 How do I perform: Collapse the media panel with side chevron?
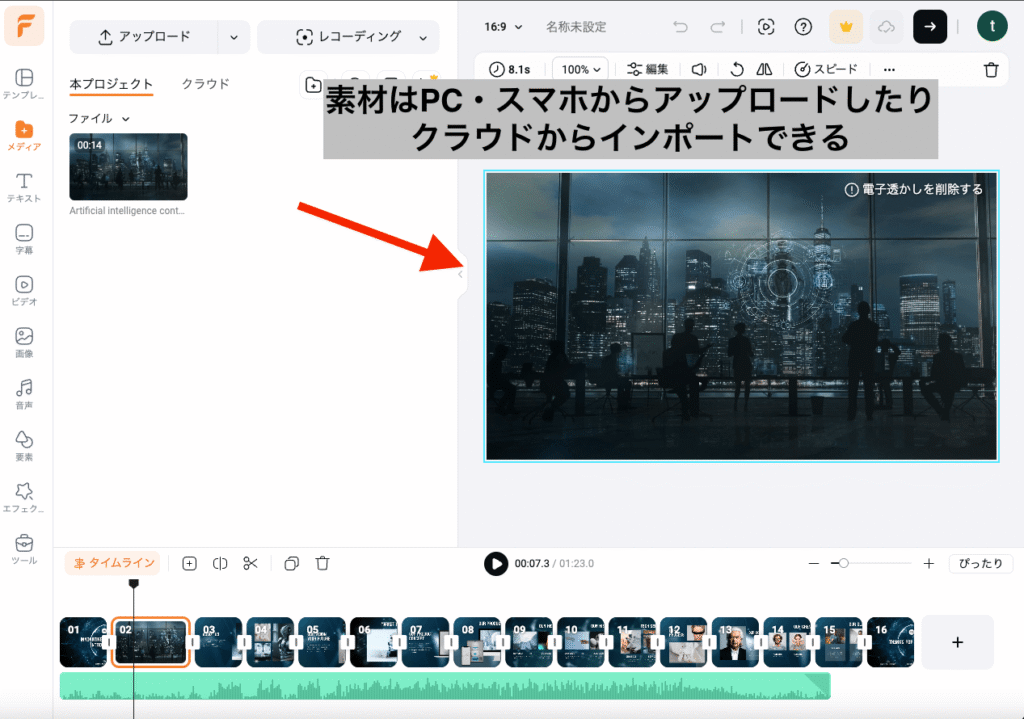(460, 274)
